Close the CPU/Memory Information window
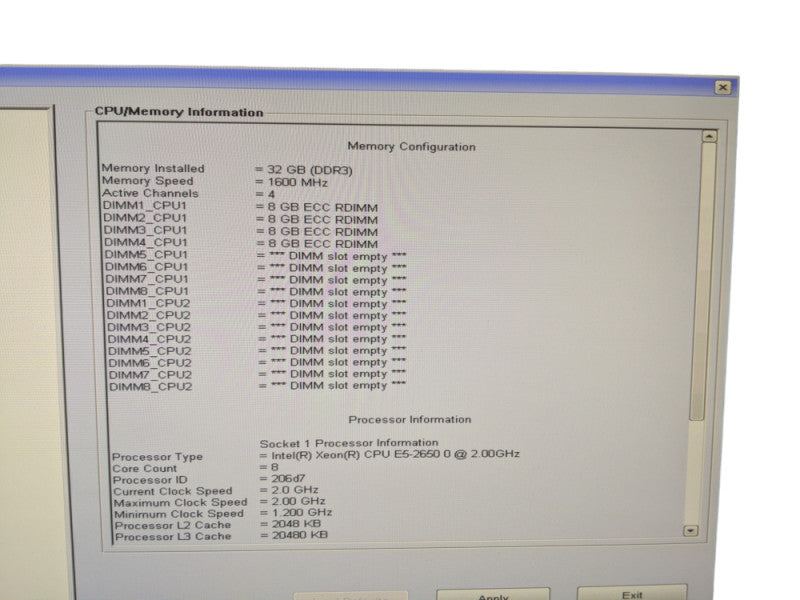Viewport: 800px width, 600px height. point(722,87)
